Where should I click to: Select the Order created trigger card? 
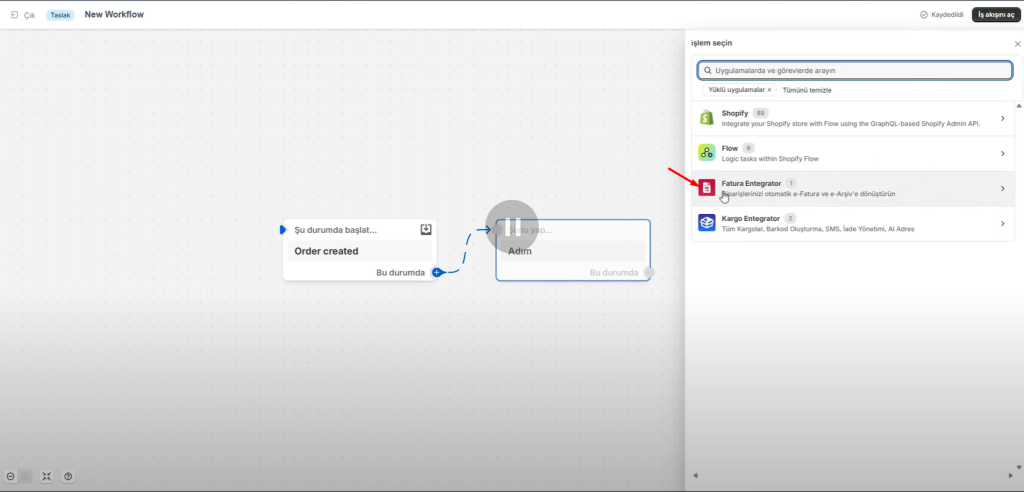tap(360, 251)
